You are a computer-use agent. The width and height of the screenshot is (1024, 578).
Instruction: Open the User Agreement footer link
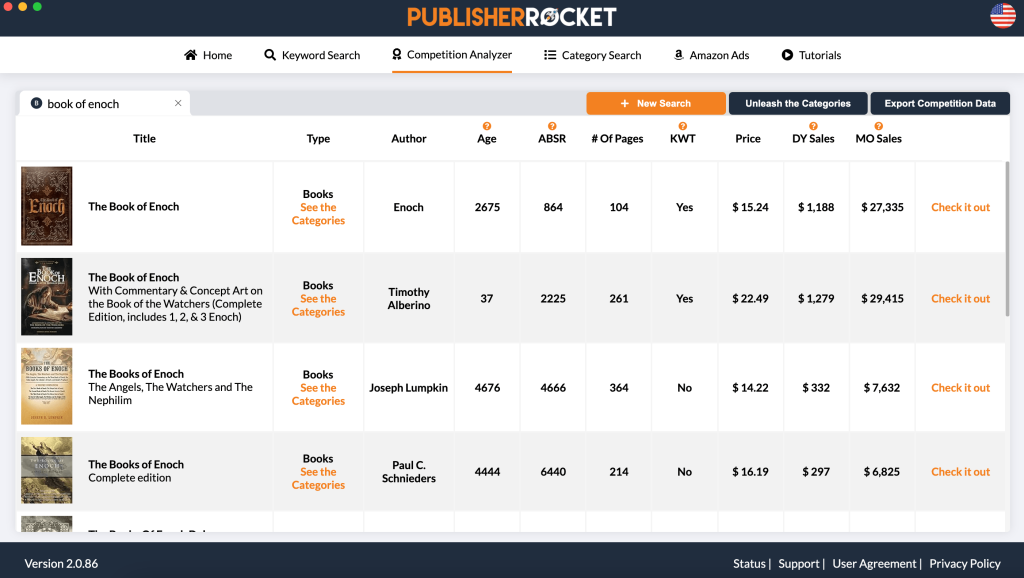(874, 564)
